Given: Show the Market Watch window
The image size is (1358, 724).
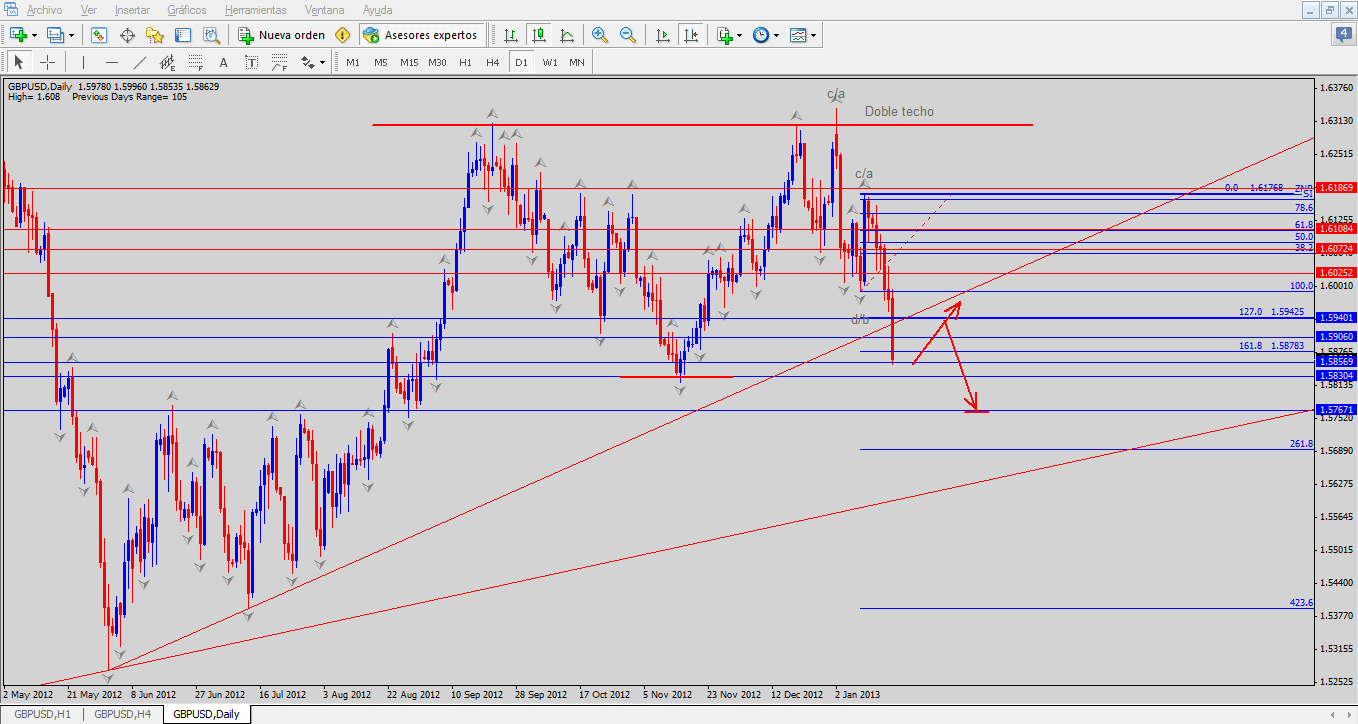Looking at the screenshot, I should point(99,35).
